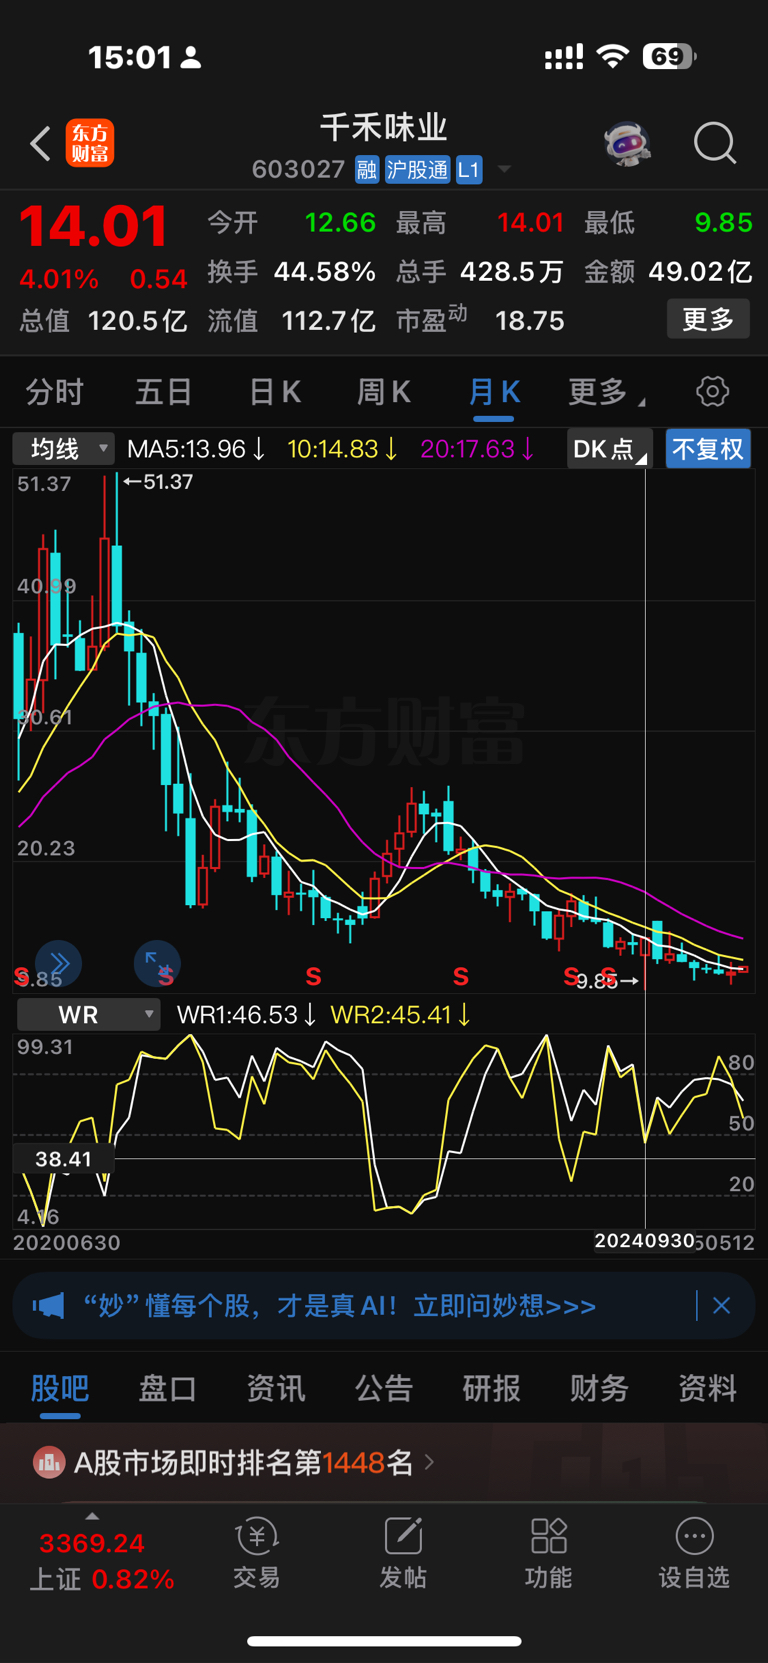Tap the A股 ranking chart icon
This screenshot has height=1663, width=768.
[49, 1463]
